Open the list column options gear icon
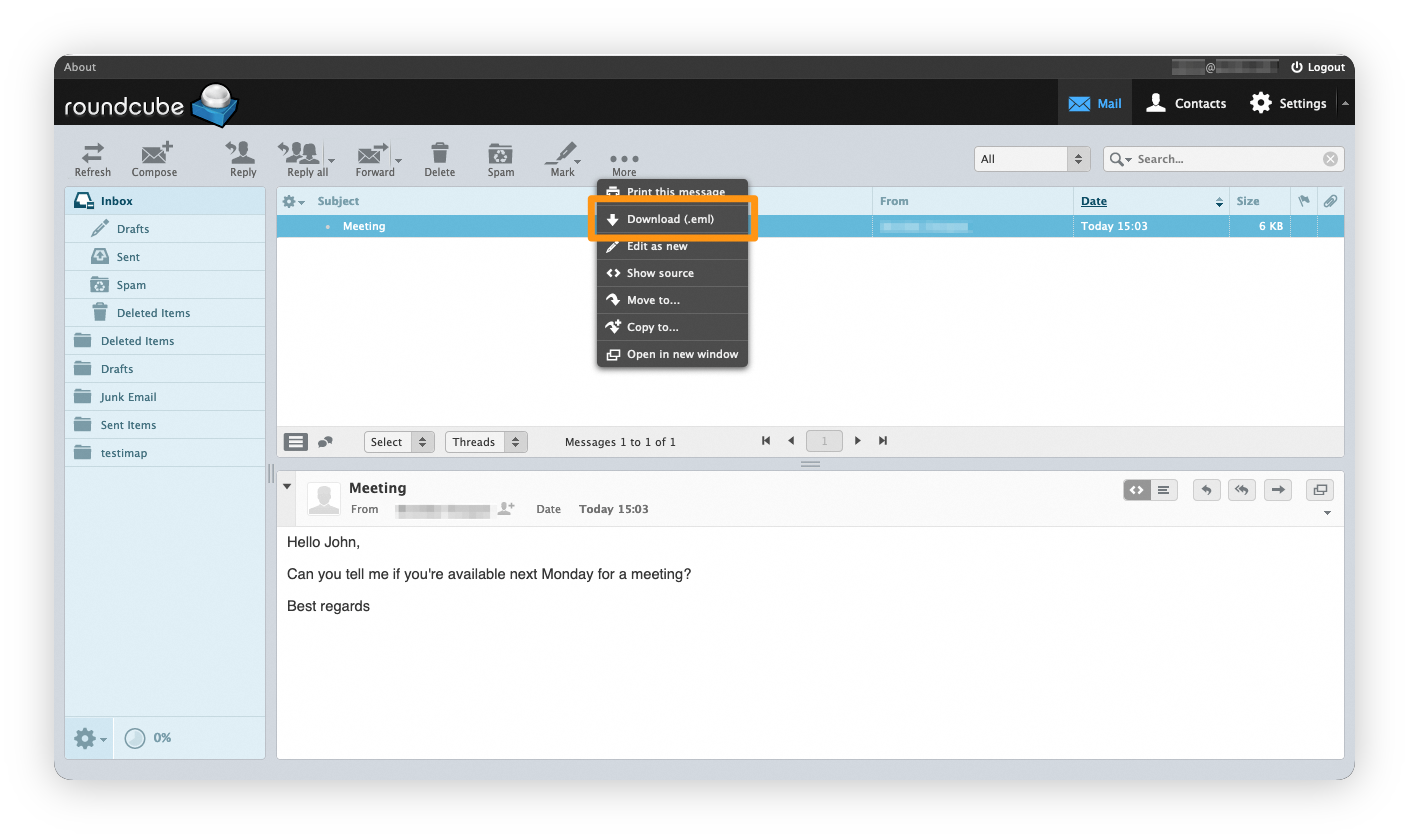The width and height of the screenshot is (1409, 834). [291, 200]
